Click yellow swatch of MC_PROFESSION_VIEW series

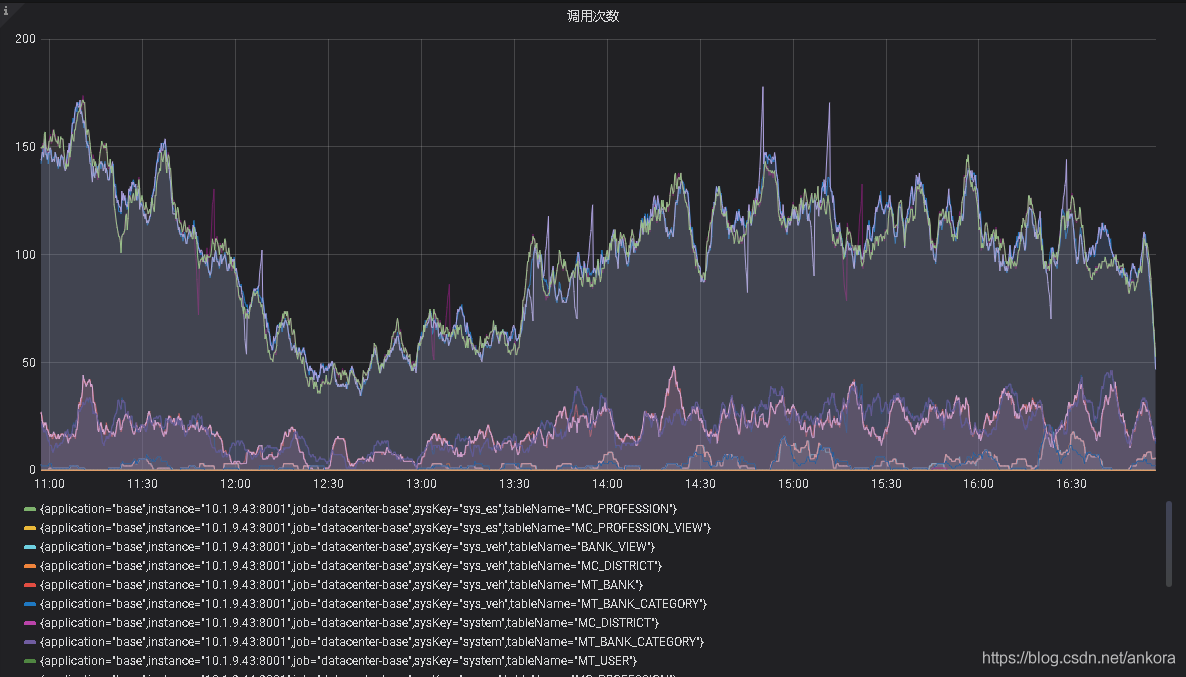[30, 528]
